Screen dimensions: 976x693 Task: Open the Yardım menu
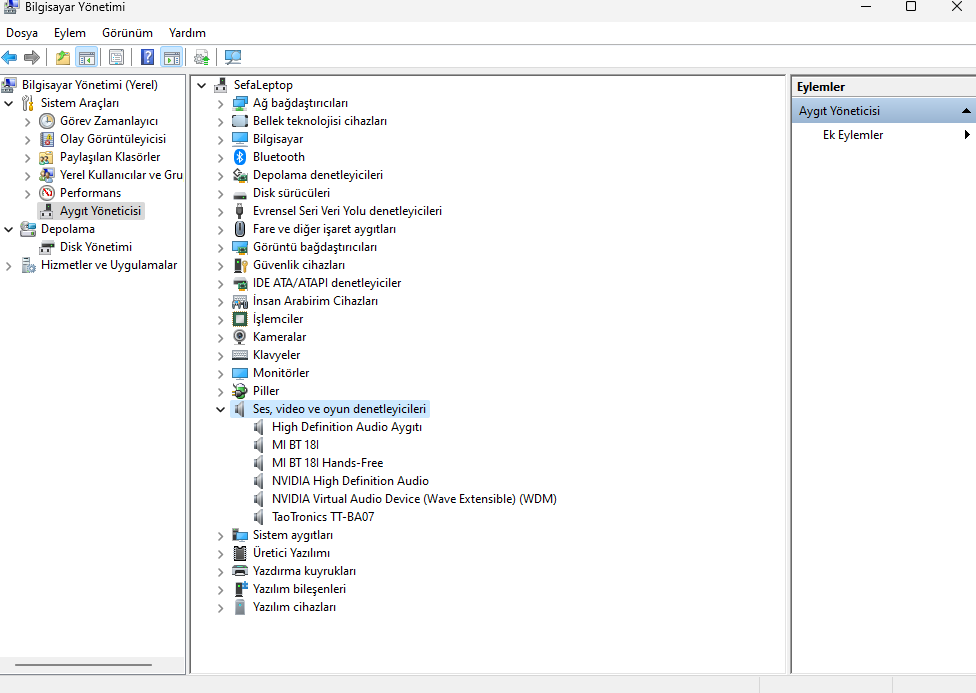(187, 33)
